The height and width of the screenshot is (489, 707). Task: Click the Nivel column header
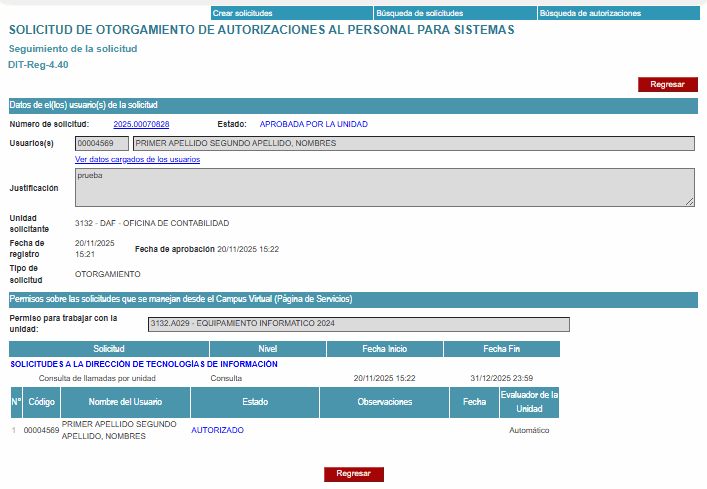[x=267, y=349]
